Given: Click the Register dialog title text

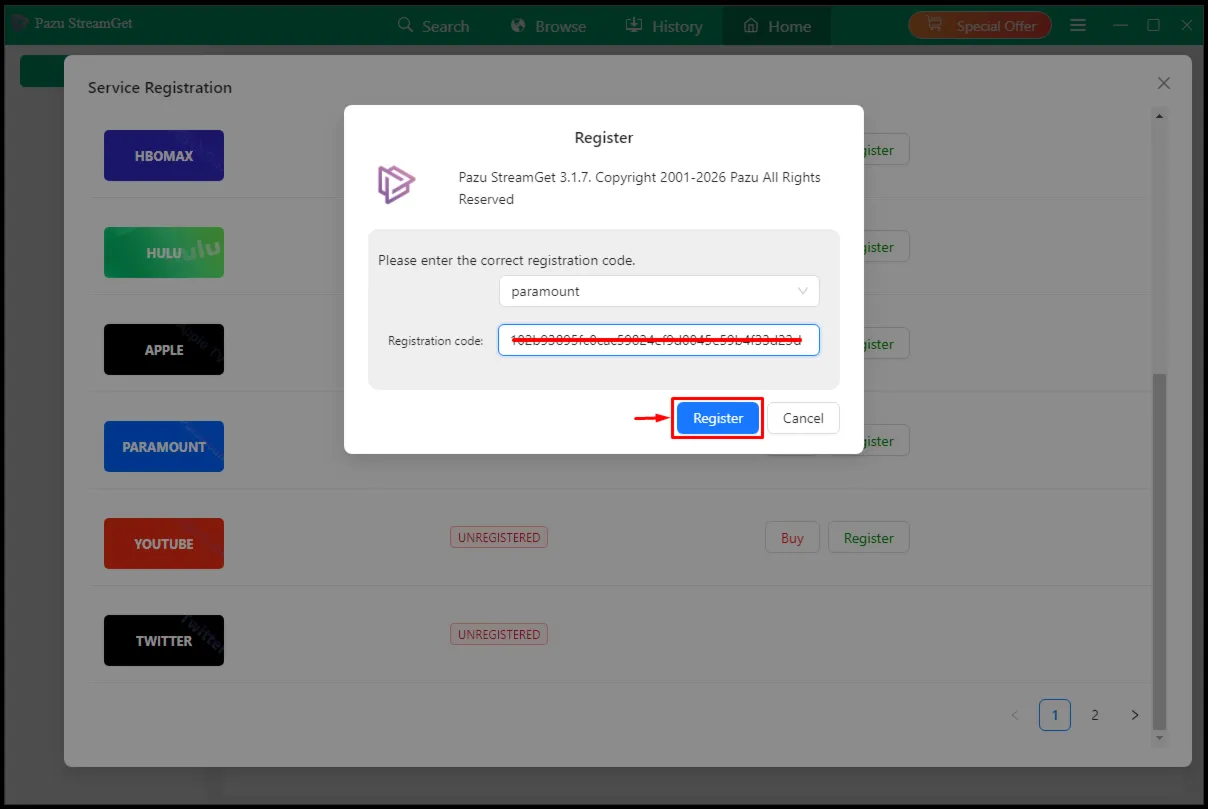Looking at the screenshot, I should pos(604,137).
